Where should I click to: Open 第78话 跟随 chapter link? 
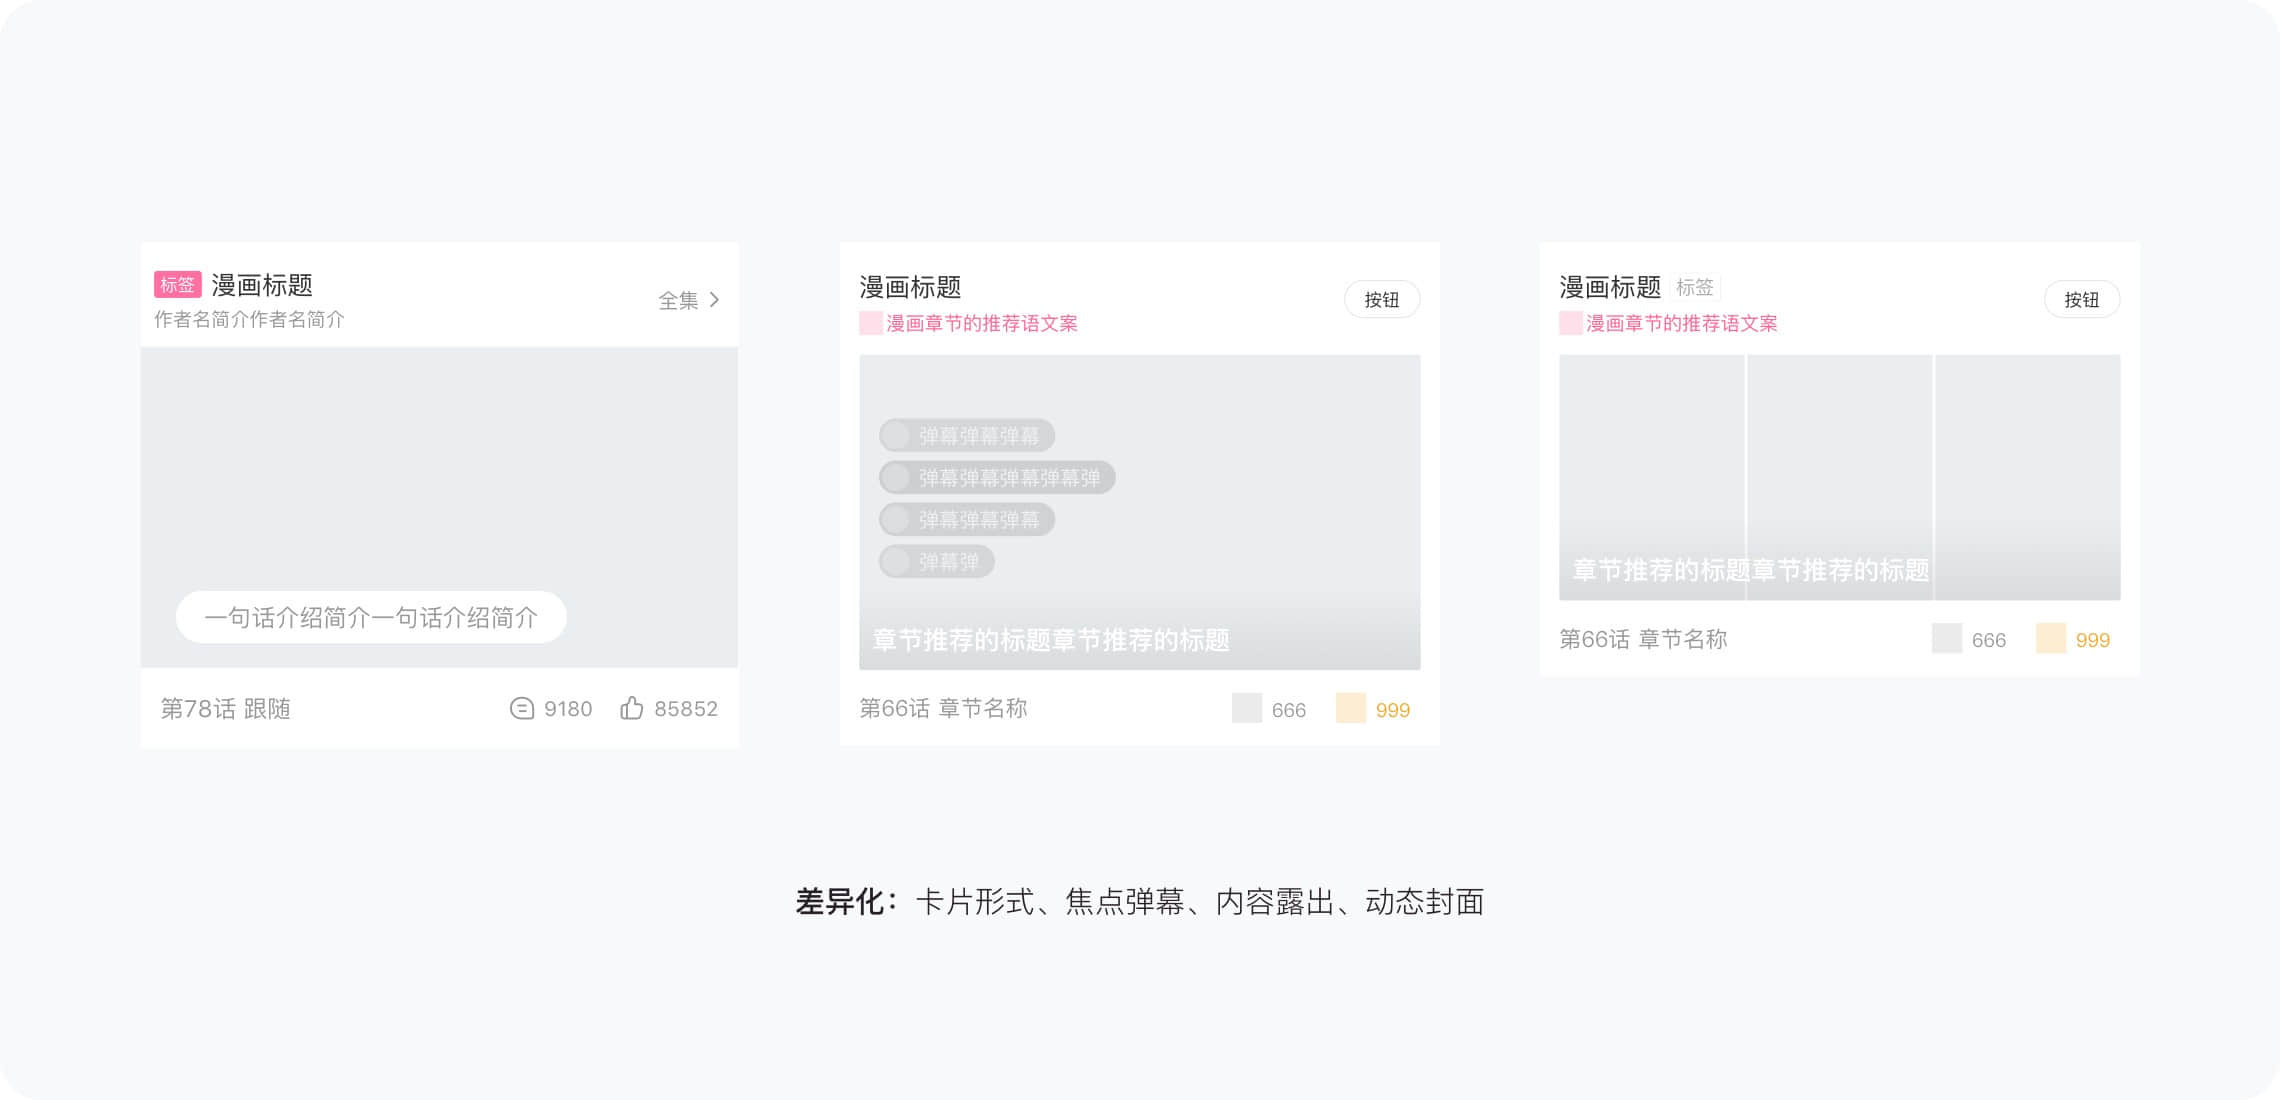coord(226,709)
